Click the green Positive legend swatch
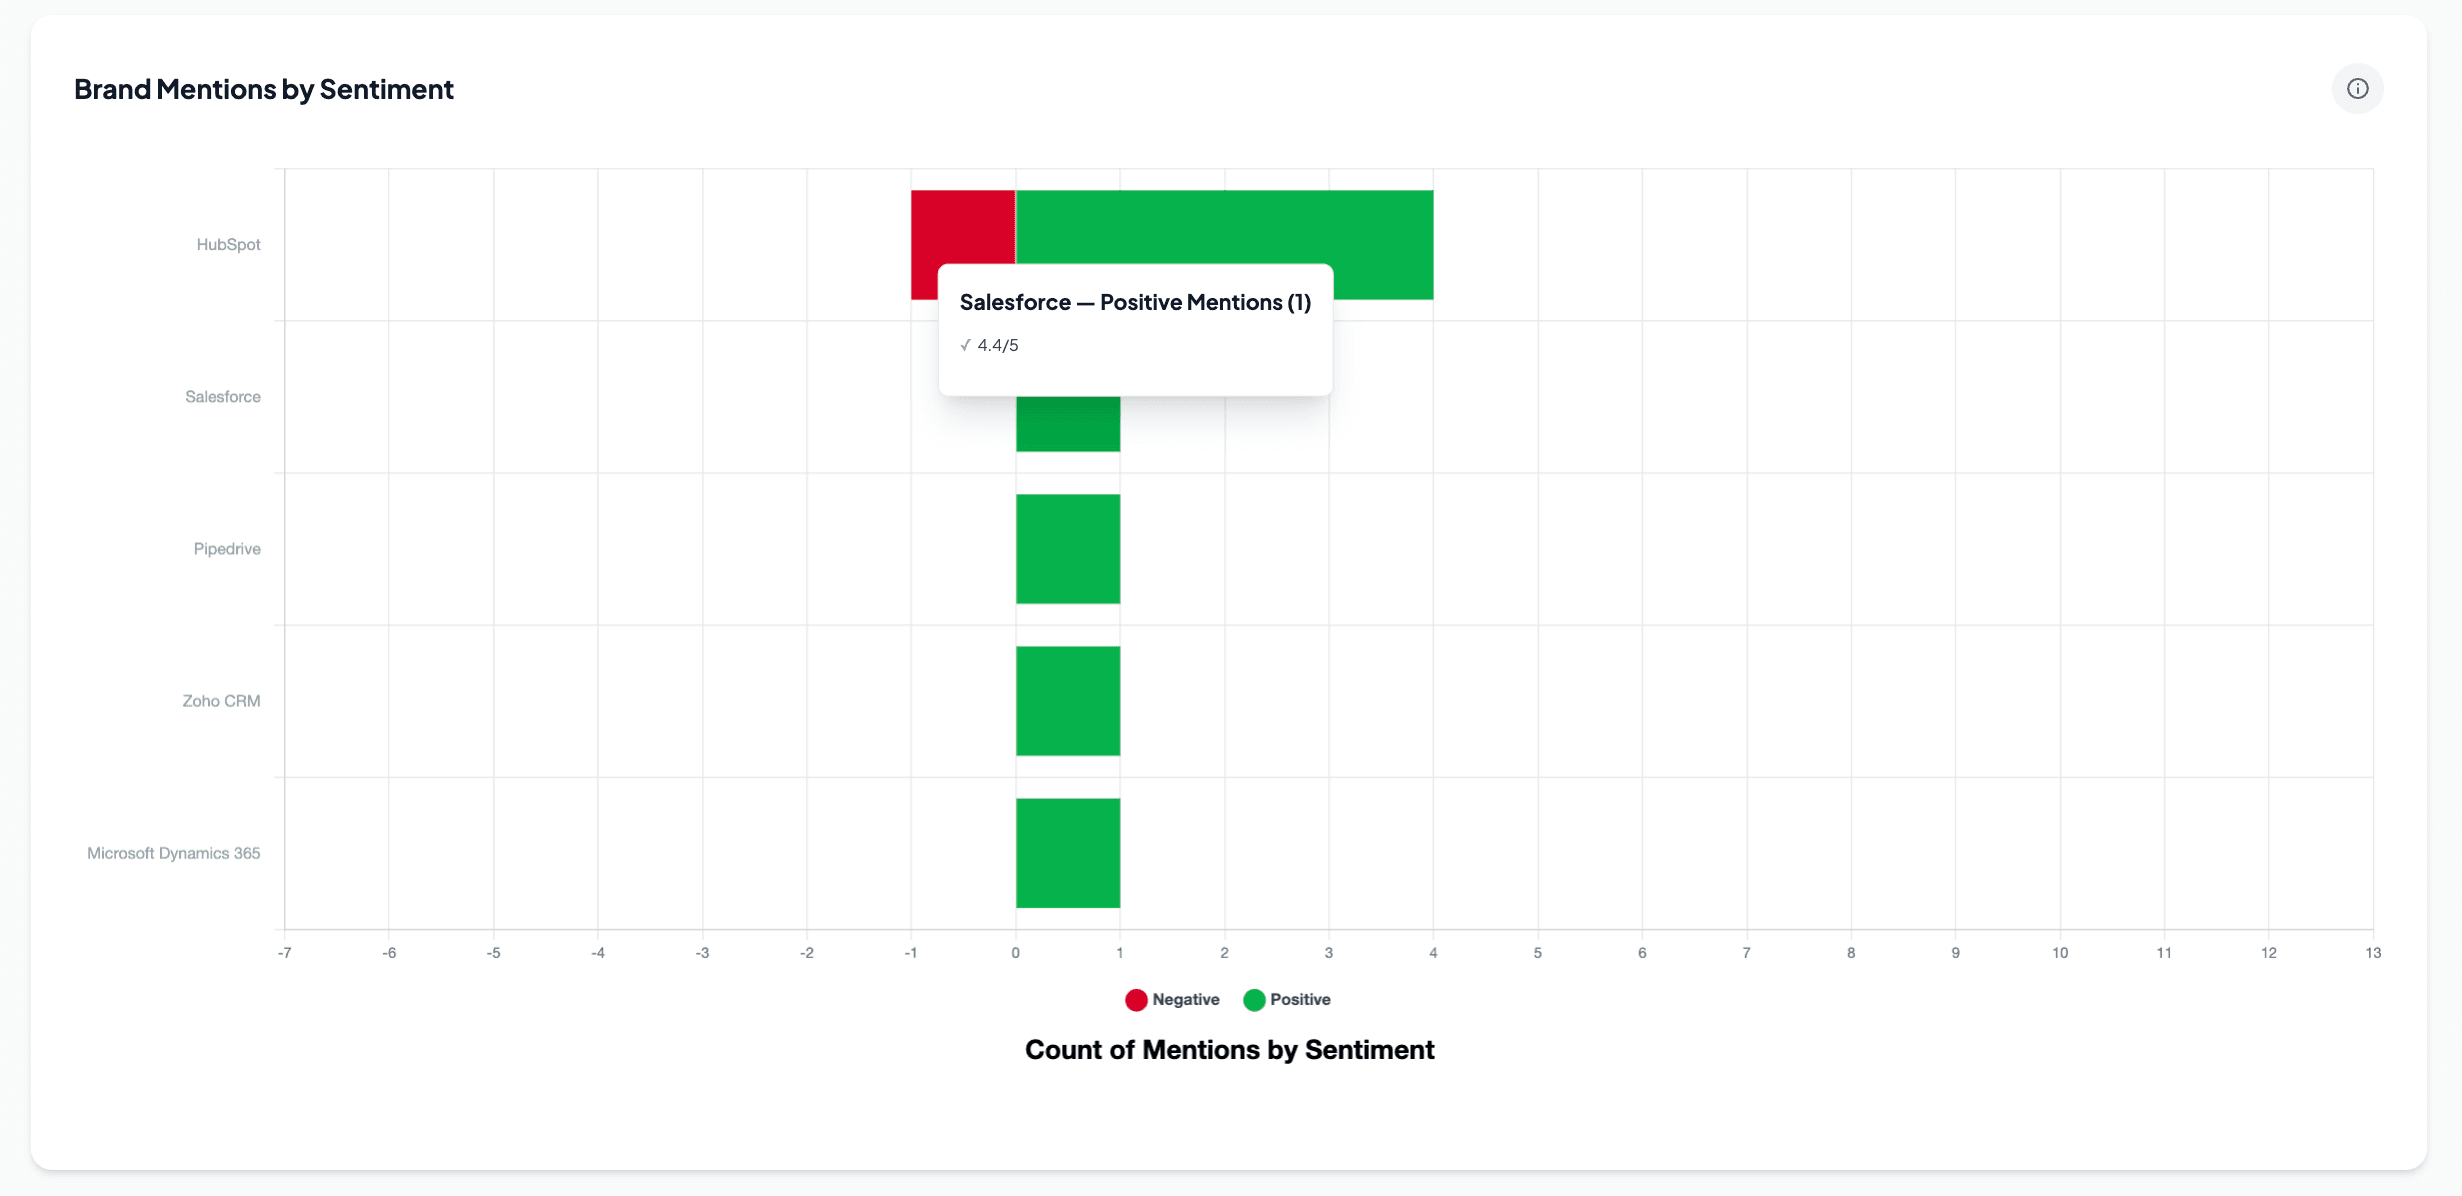This screenshot has height=1196, width=2462. coord(1254,1000)
